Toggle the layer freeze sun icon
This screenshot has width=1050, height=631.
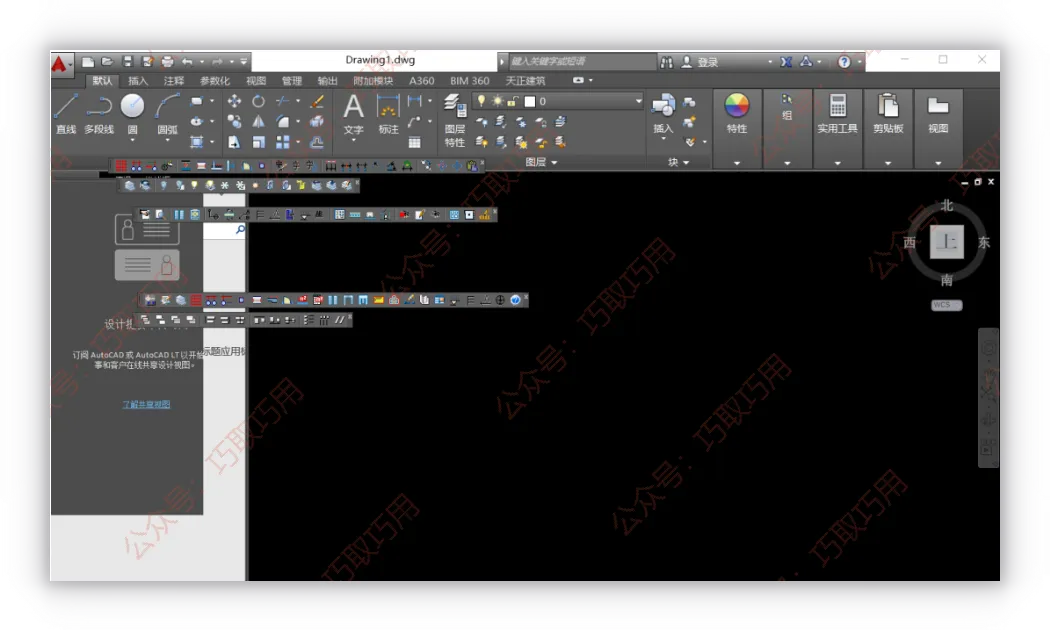(497, 101)
